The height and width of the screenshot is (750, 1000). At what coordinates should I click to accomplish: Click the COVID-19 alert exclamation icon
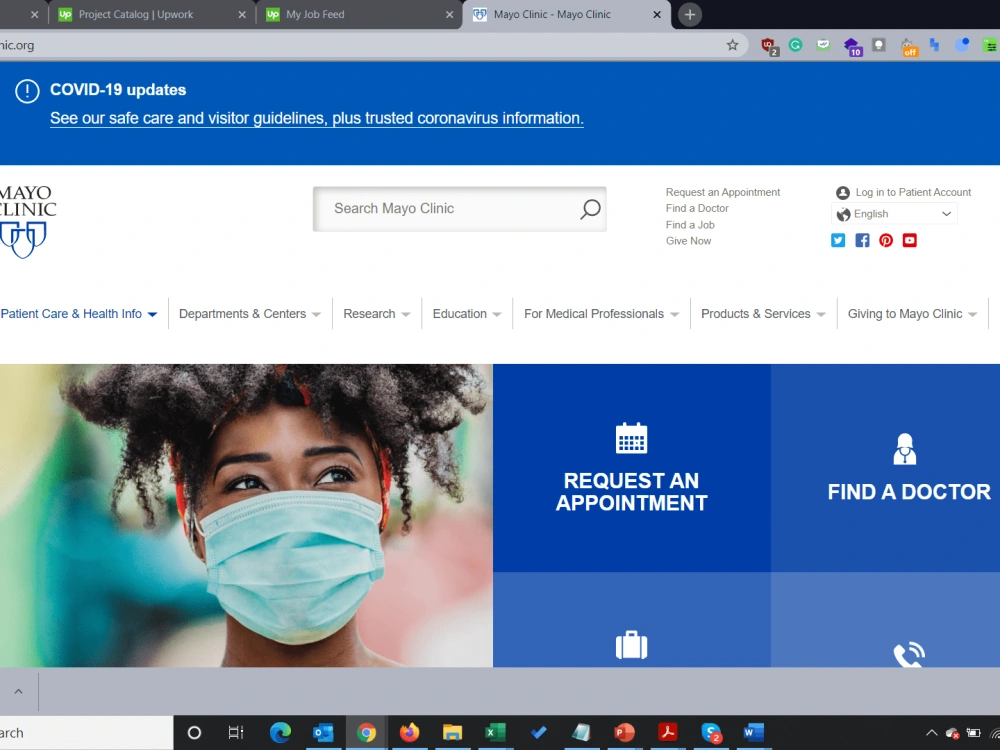pos(27,91)
